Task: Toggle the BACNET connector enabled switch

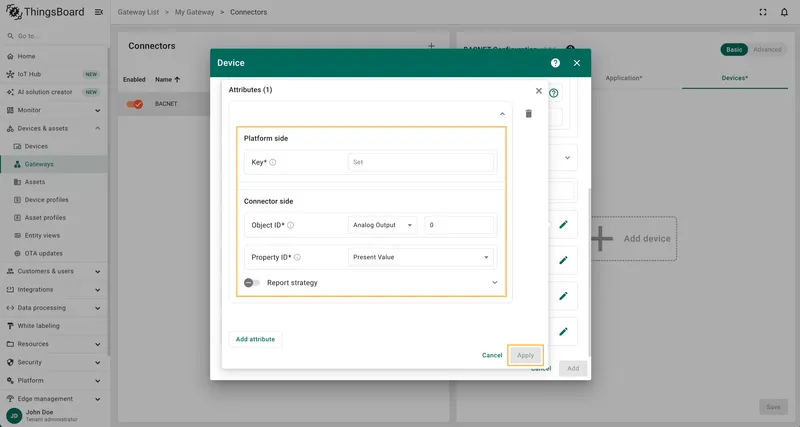Action: pyautogui.click(x=135, y=104)
